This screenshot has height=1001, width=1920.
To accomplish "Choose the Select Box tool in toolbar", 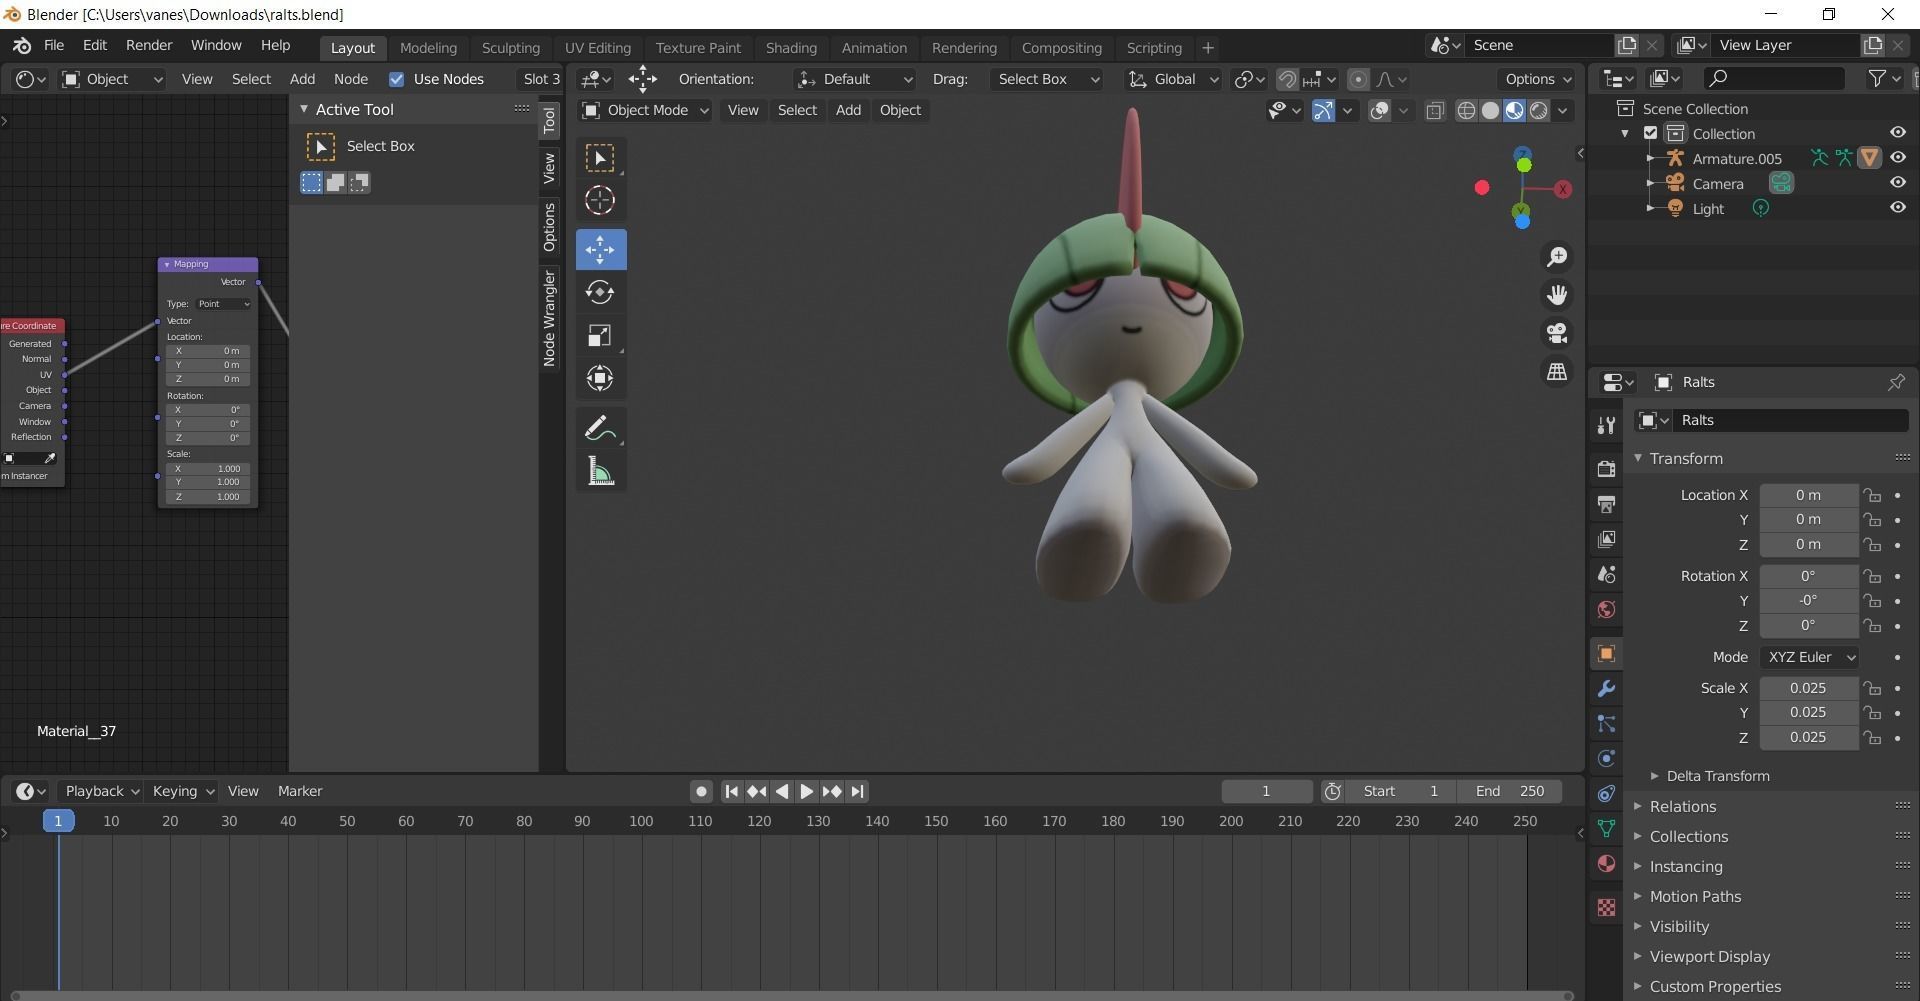I will 600,158.
